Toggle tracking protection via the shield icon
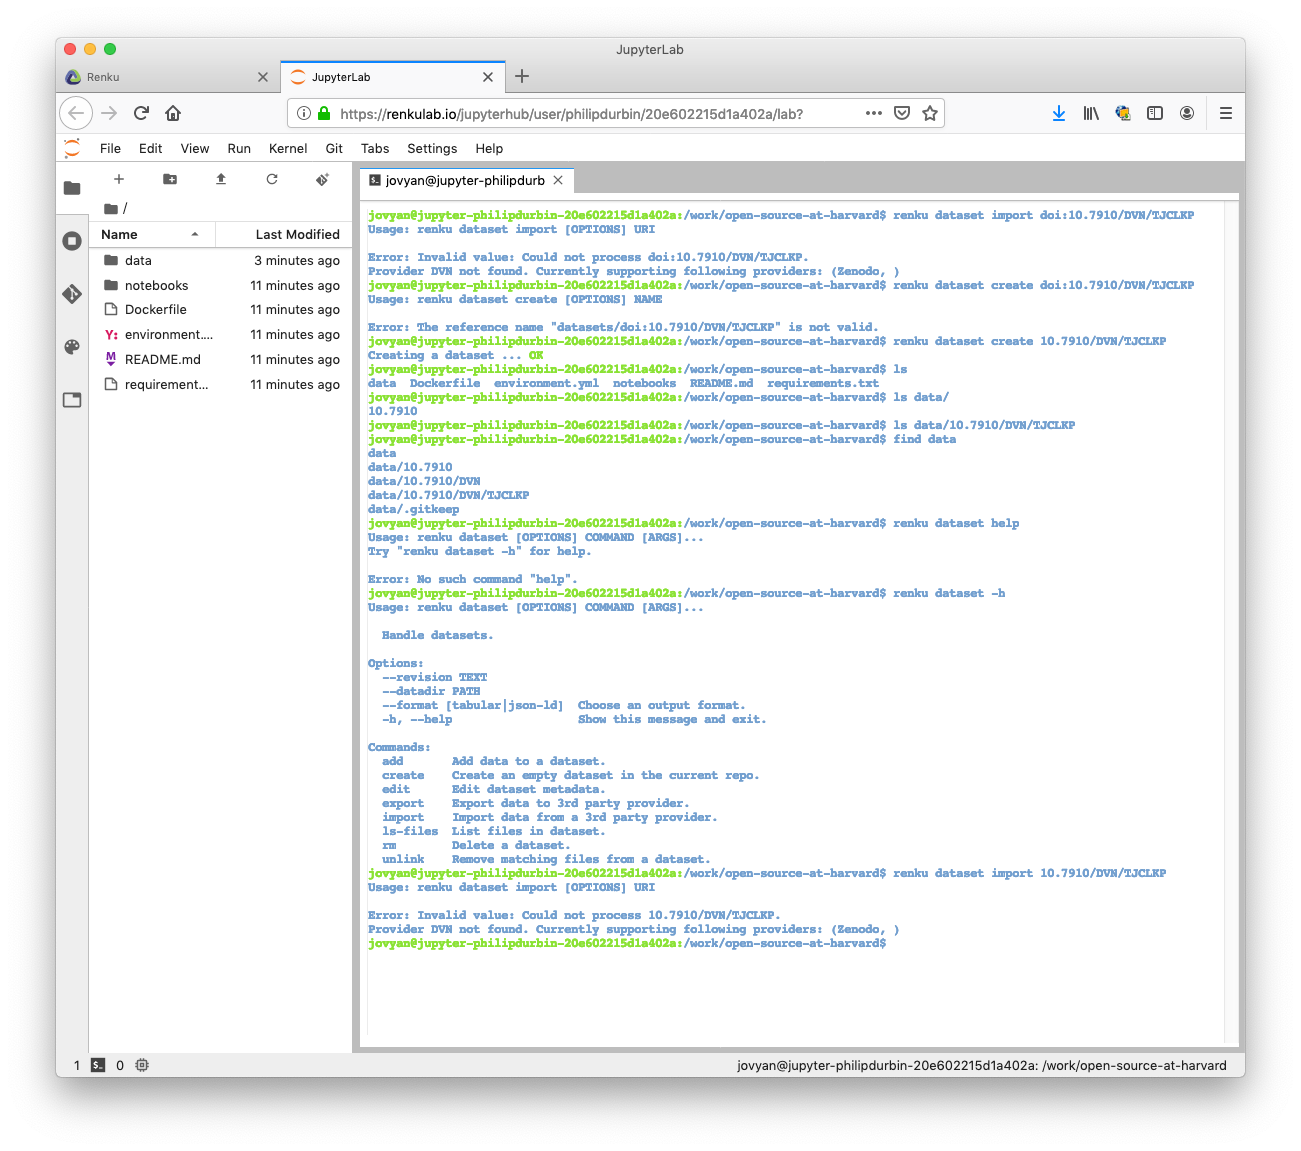The image size is (1301, 1151). 902,113
